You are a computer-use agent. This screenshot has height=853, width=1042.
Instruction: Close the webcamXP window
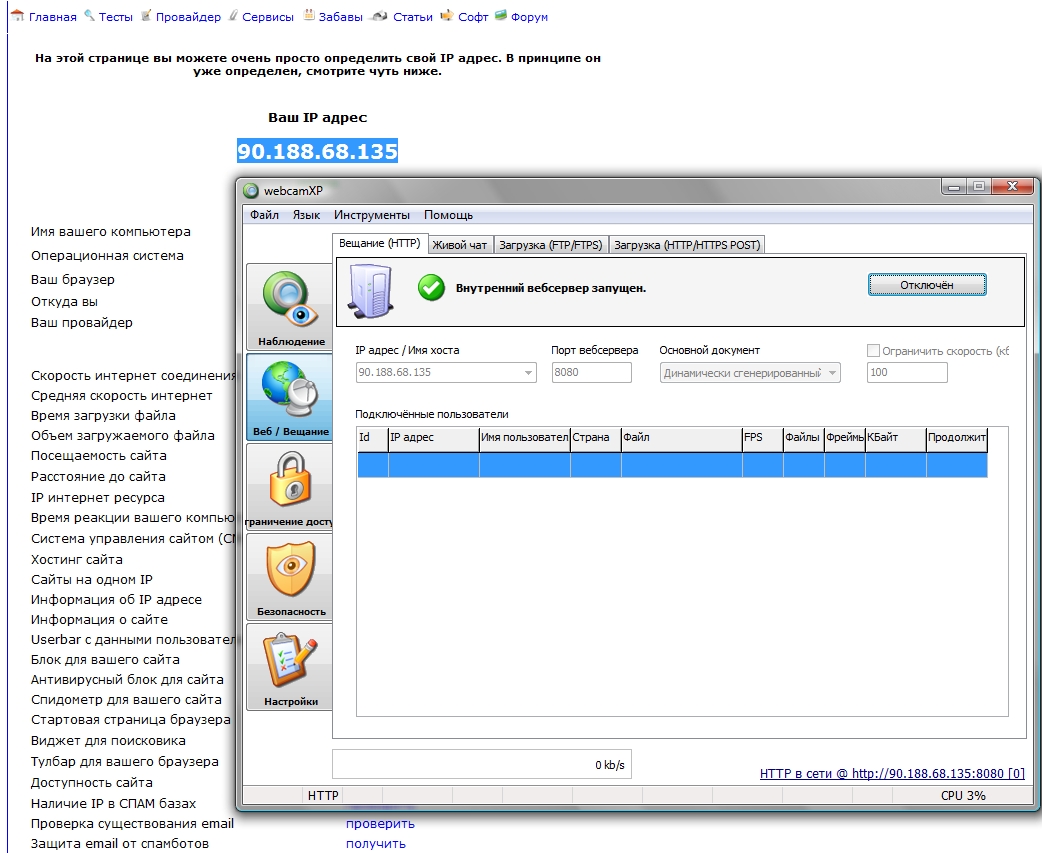click(1011, 187)
